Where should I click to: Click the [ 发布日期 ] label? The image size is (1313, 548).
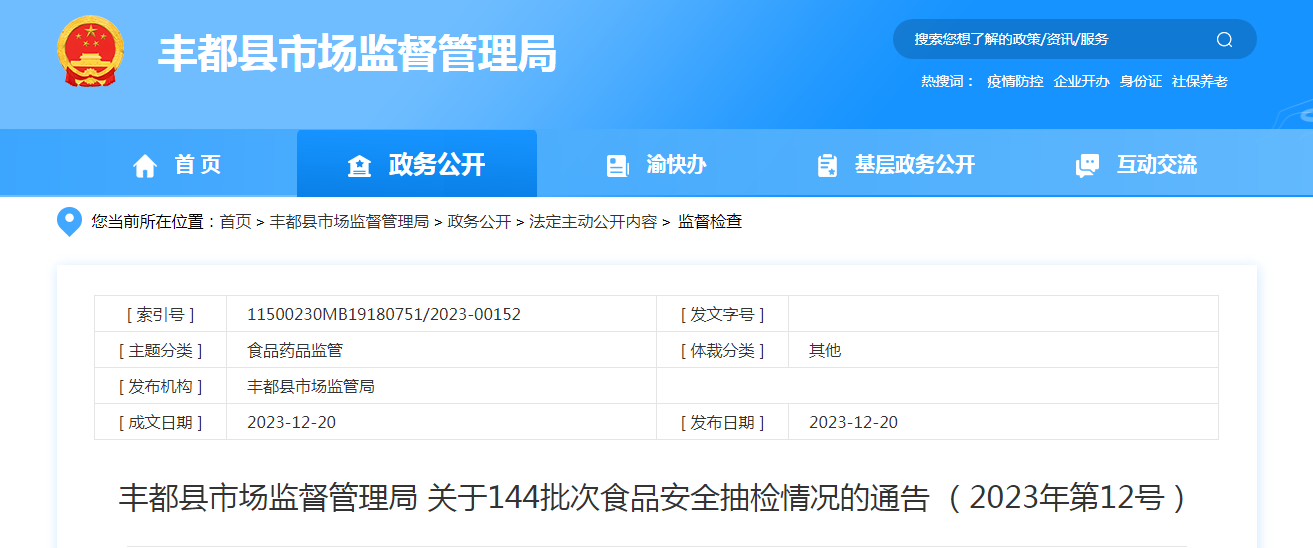(722, 422)
